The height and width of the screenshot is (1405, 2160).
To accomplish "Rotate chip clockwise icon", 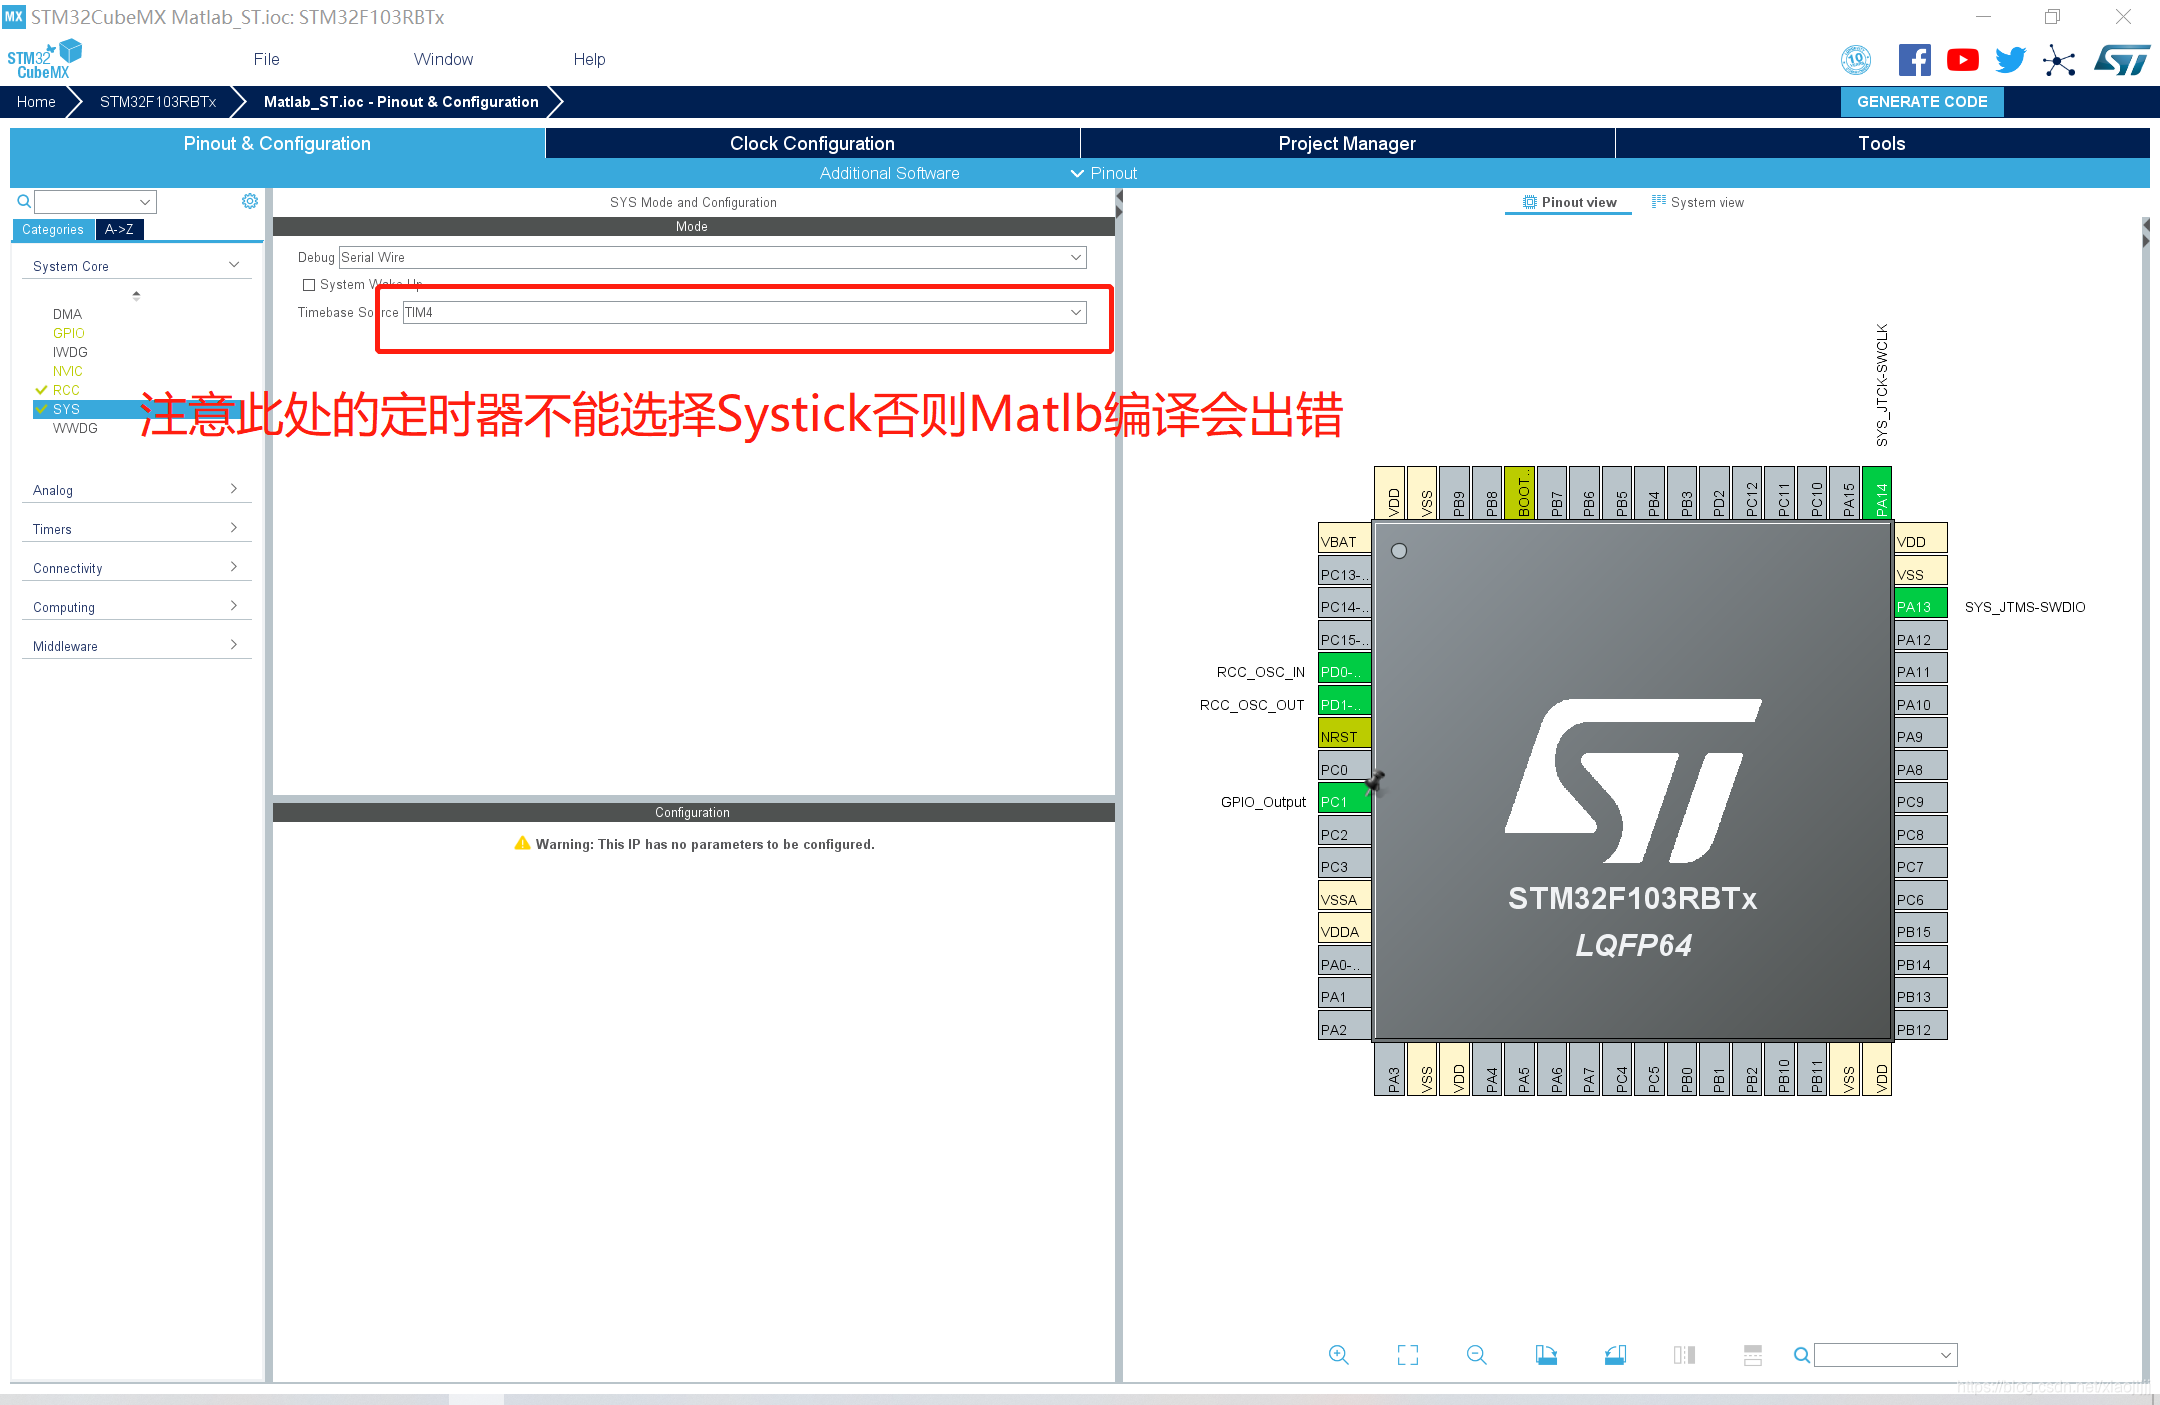I will (x=1546, y=1355).
